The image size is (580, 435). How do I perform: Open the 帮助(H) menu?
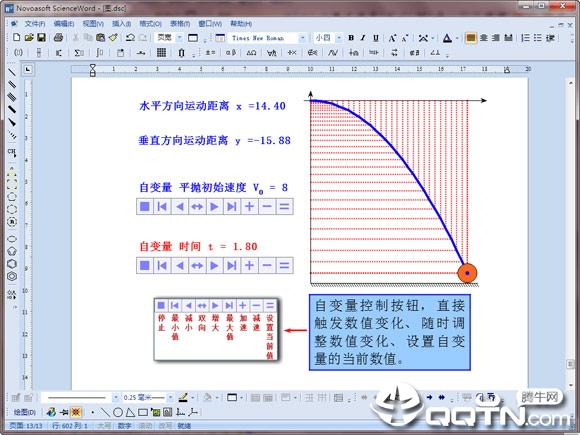pyautogui.click(x=241, y=24)
